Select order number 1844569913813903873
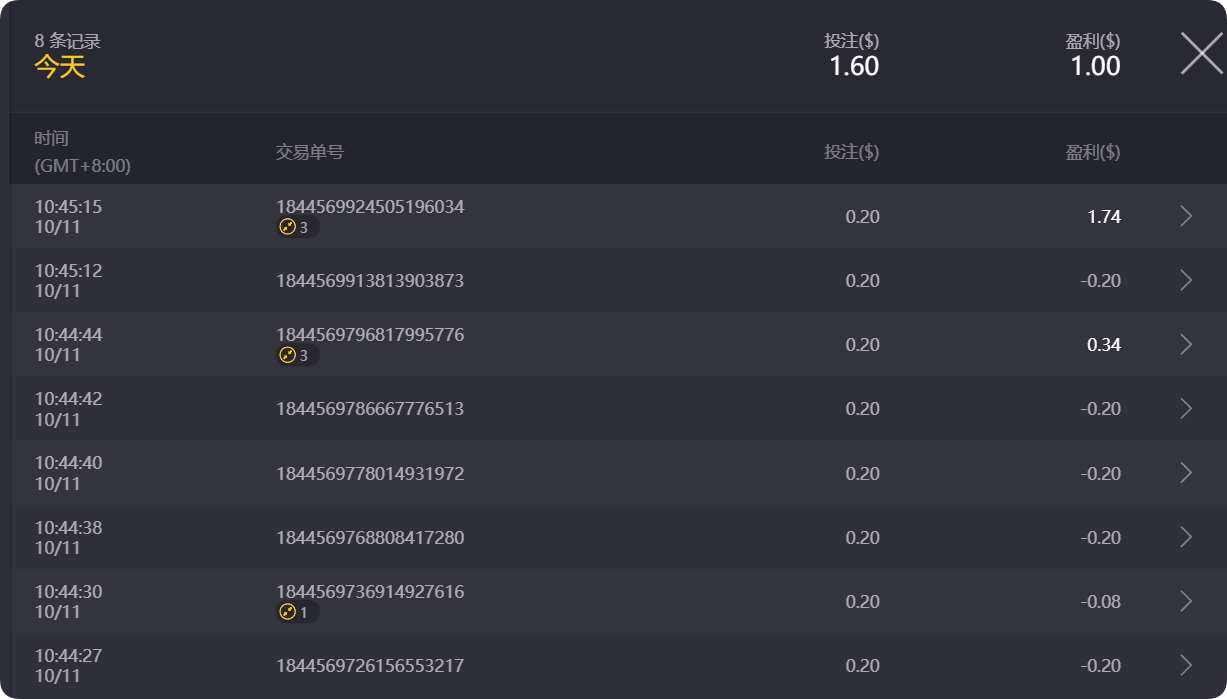 point(370,280)
